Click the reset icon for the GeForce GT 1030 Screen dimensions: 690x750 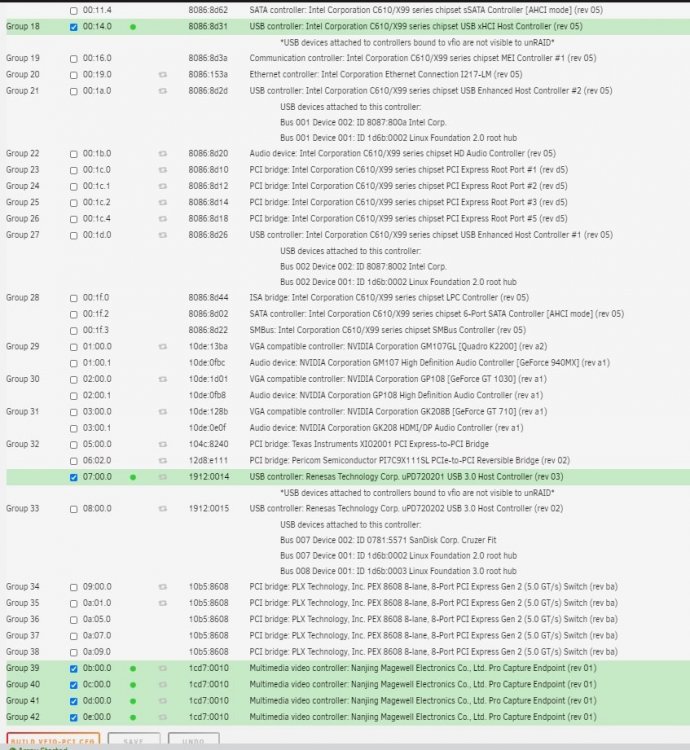pos(163,379)
